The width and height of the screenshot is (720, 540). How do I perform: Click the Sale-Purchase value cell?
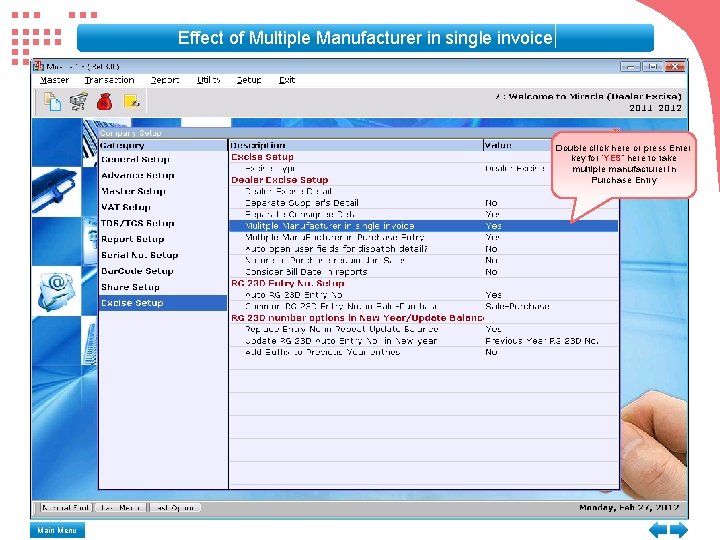tap(518, 306)
